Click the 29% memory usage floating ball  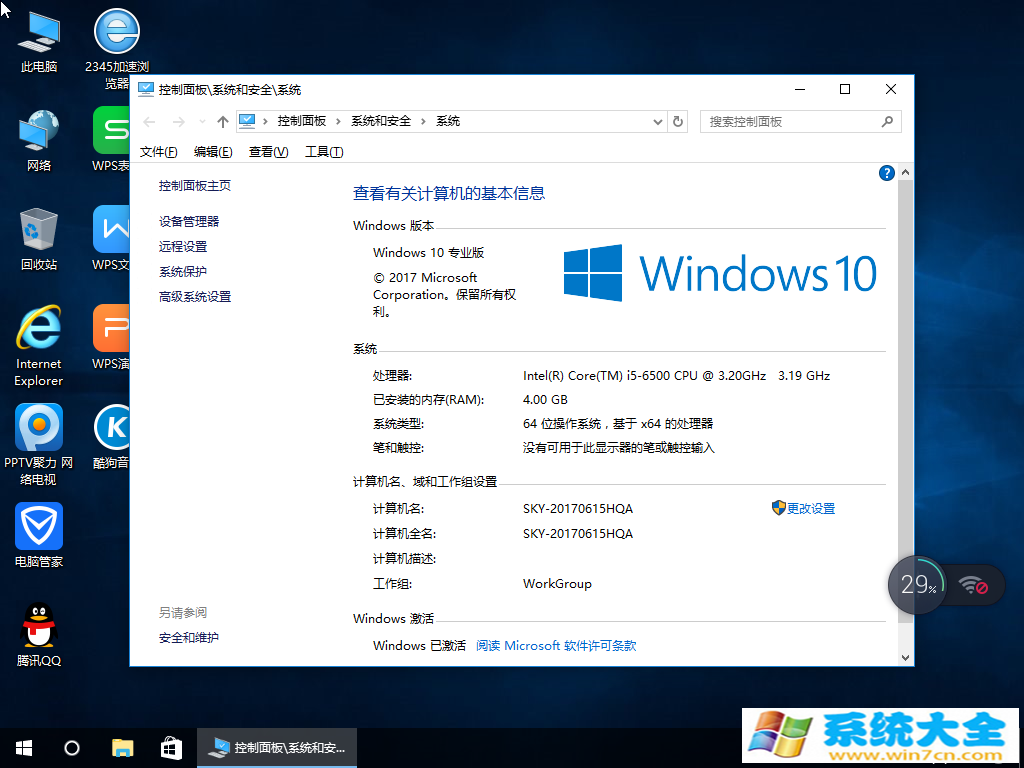tap(917, 584)
